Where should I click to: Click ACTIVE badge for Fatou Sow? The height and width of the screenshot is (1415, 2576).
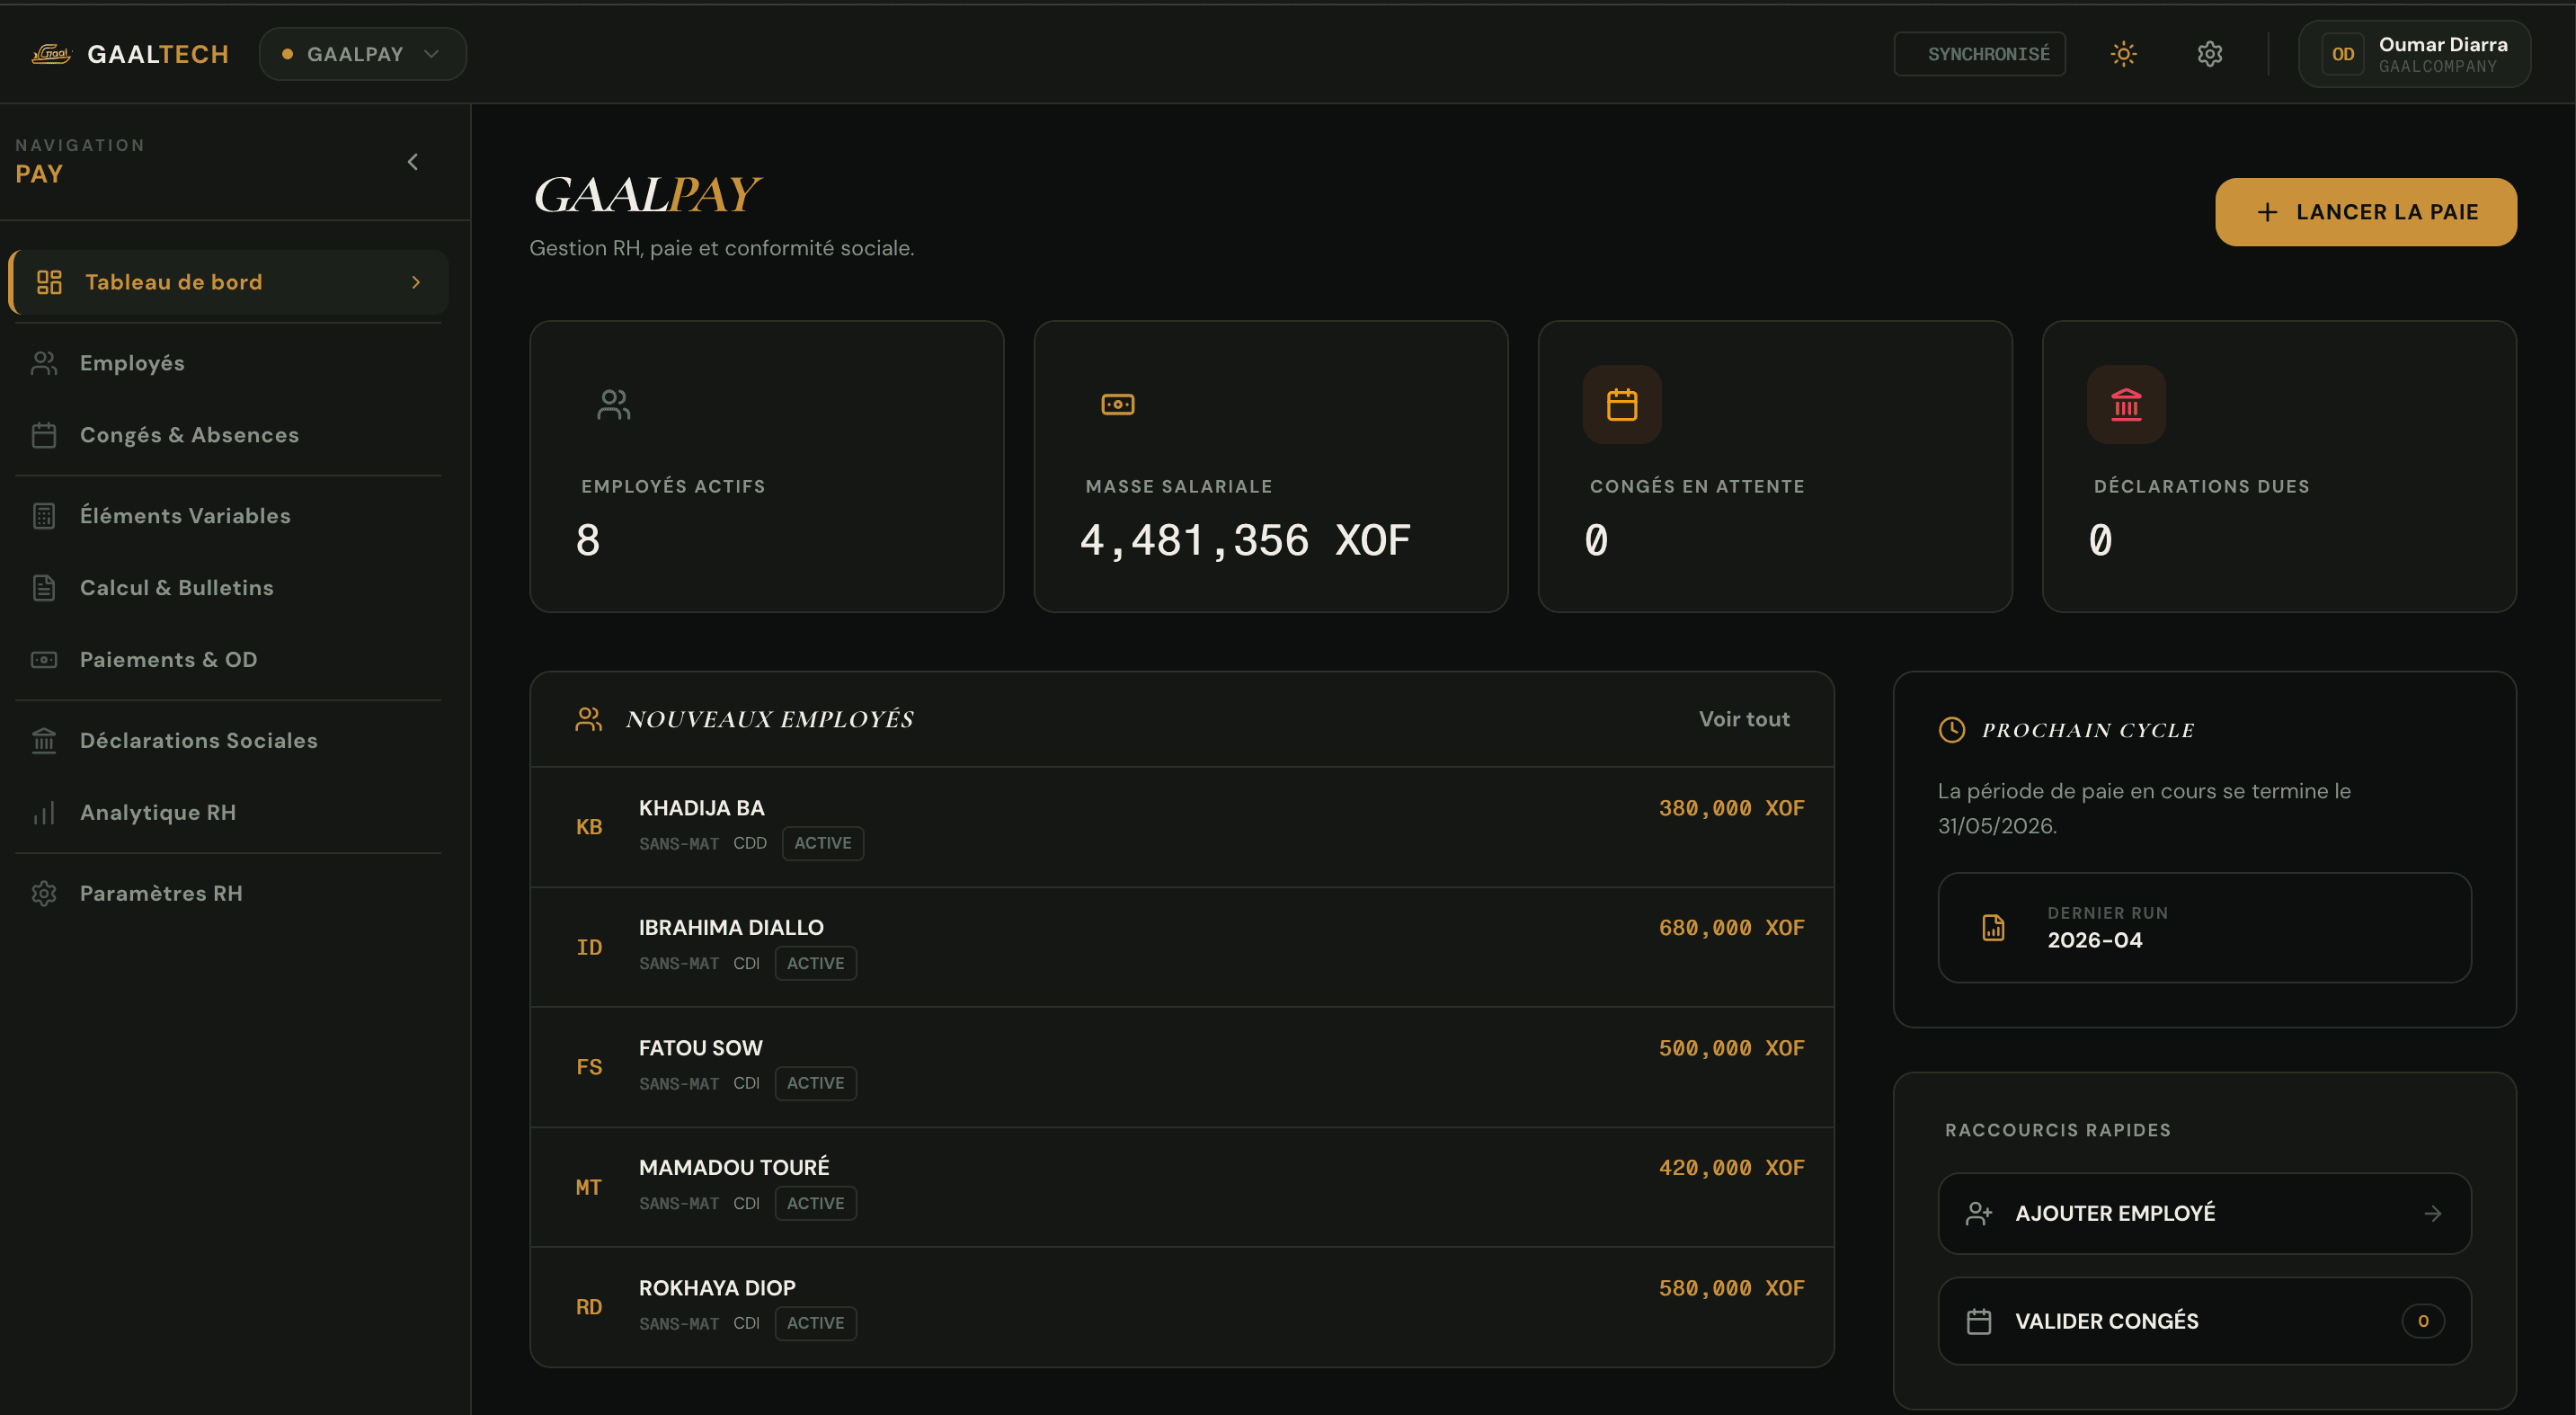point(816,1083)
